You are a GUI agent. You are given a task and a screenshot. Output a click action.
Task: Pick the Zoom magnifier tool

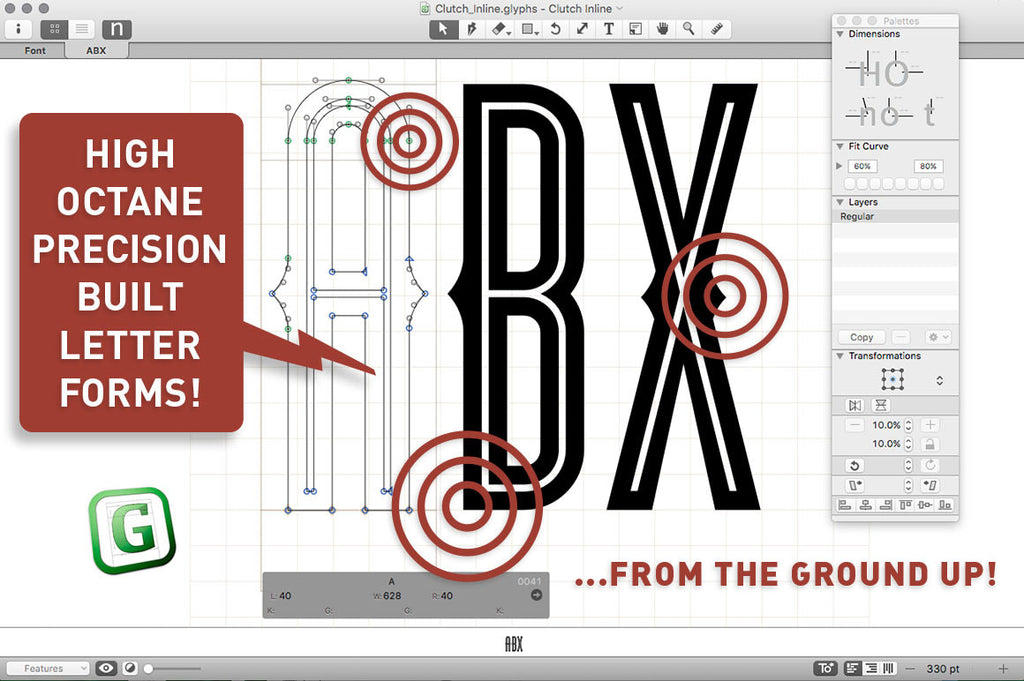point(689,29)
